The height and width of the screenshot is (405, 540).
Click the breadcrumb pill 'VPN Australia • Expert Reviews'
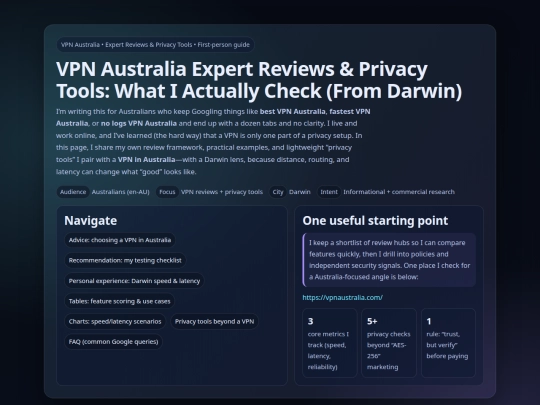click(x=155, y=45)
